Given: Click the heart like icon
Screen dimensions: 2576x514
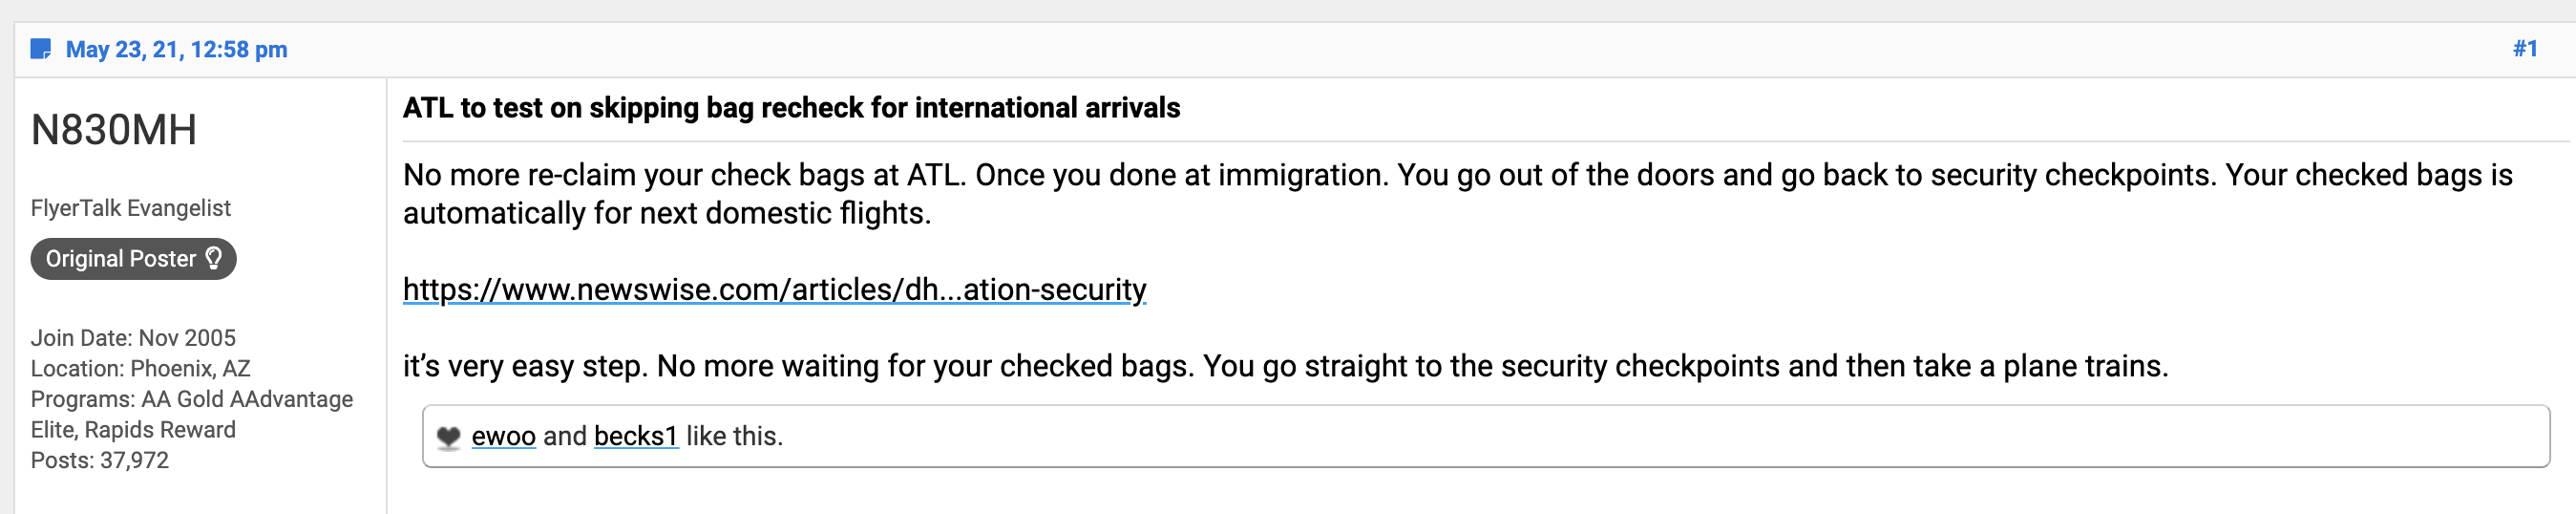Looking at the screenshot, I should pos(449,437).
